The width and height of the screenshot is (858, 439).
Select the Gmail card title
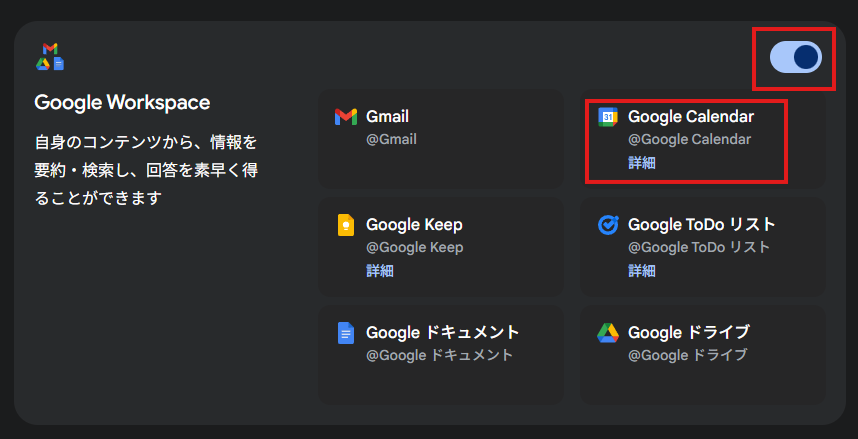click(x=387, y=117)
